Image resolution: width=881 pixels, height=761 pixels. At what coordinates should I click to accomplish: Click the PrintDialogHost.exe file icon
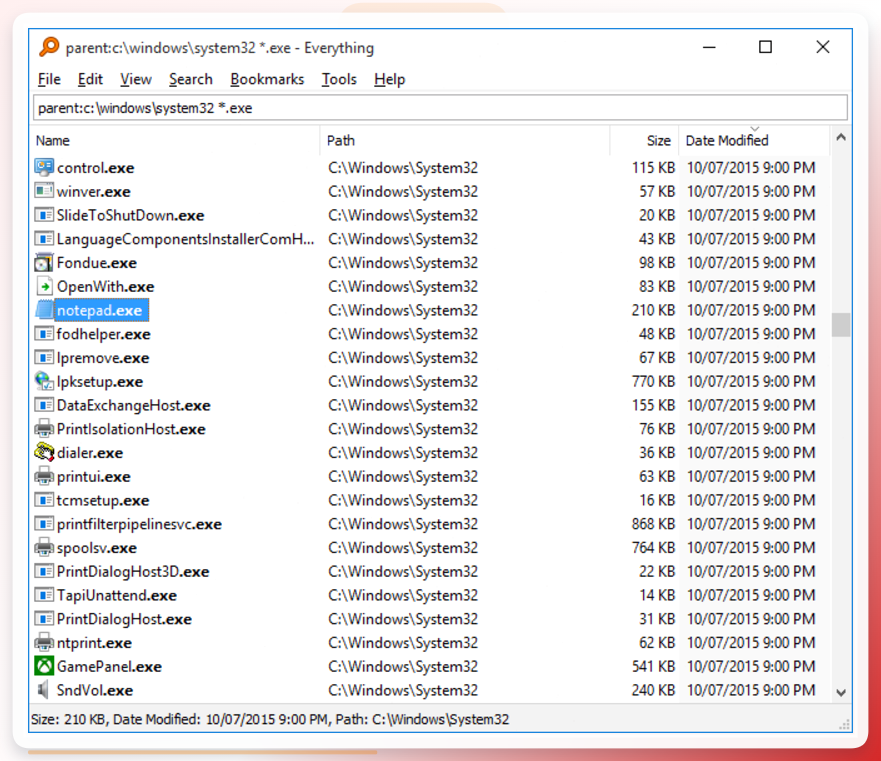pyautogui.click(x=44, y=619)
